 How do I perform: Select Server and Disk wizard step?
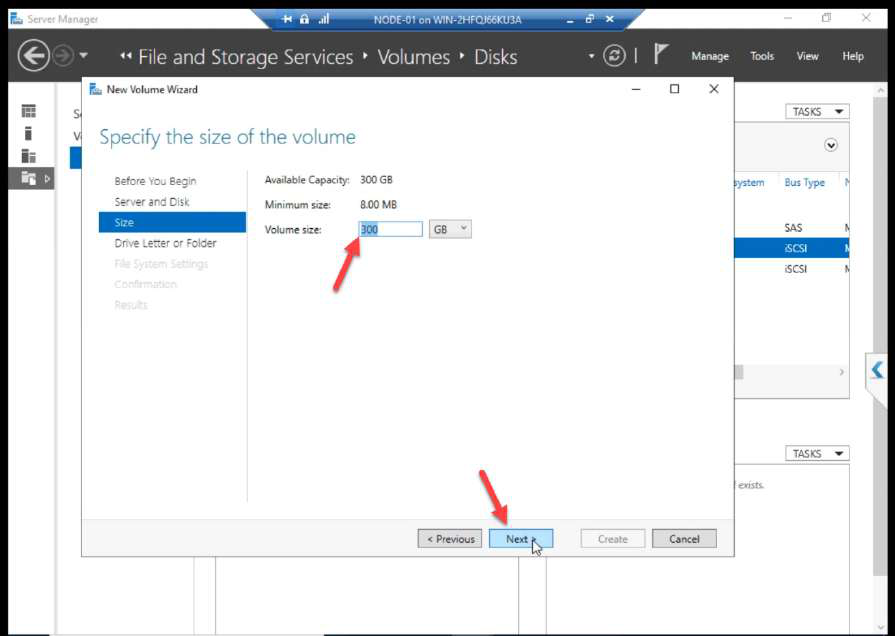[152, 202]
